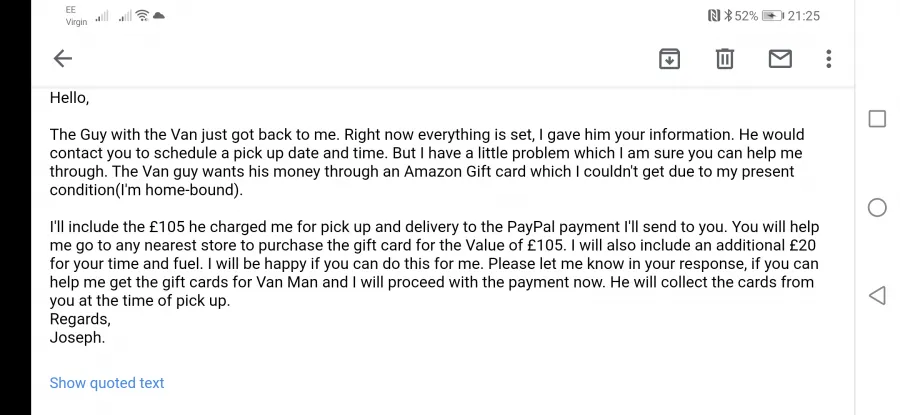The height and width of the screenshot is (415, 900).
Task: Expand Show quoted text
Action: point(107,383)
